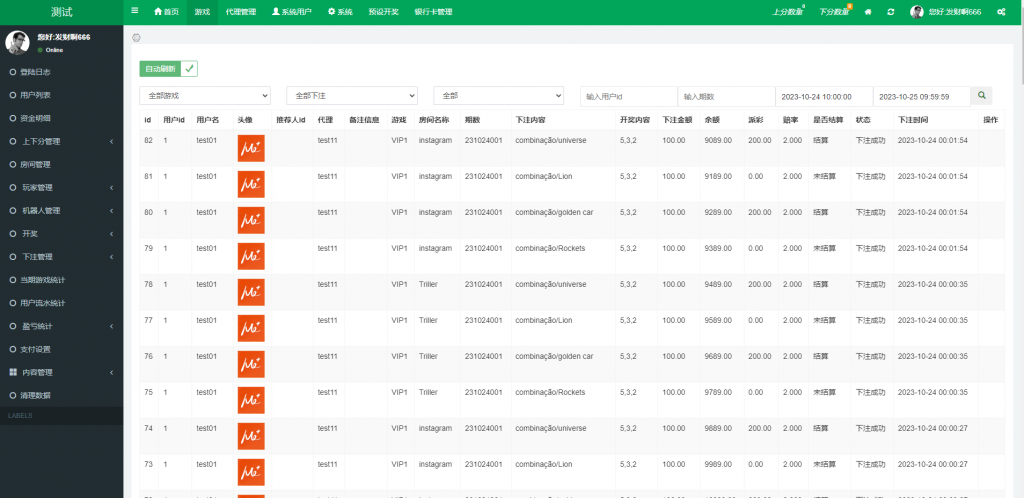
Task: Click the user profile avatar in top bar
Action: pyautogui.click(x=916, y=12)
